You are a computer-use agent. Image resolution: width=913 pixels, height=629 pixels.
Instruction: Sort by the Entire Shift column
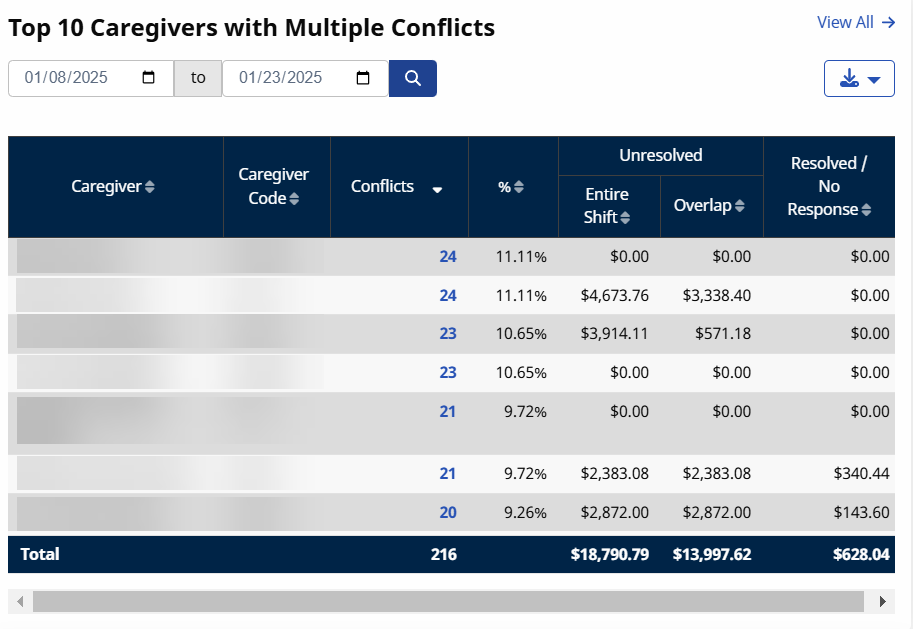[625, 217]
